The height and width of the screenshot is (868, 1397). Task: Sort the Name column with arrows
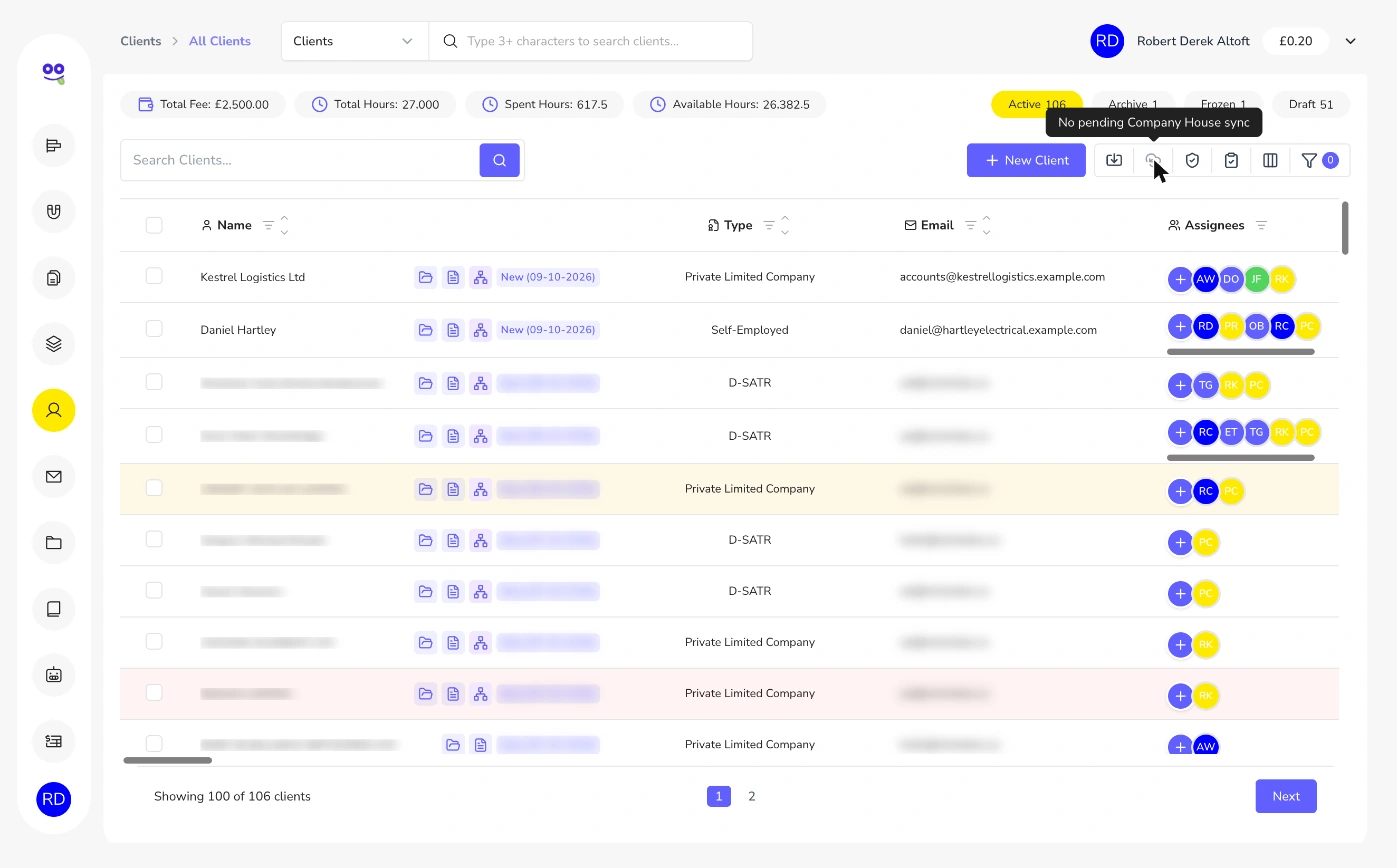click(x=285, y=226)
